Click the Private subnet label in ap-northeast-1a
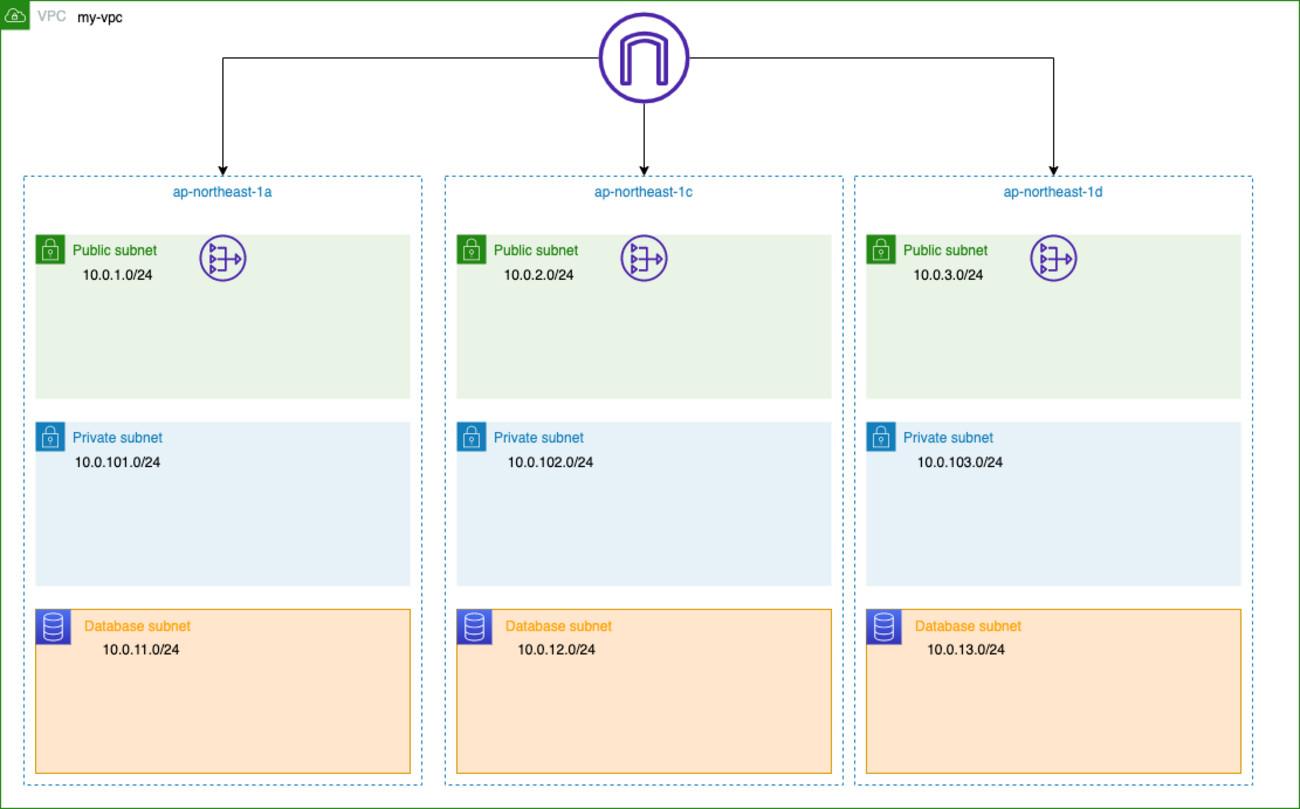 point(117,437)
